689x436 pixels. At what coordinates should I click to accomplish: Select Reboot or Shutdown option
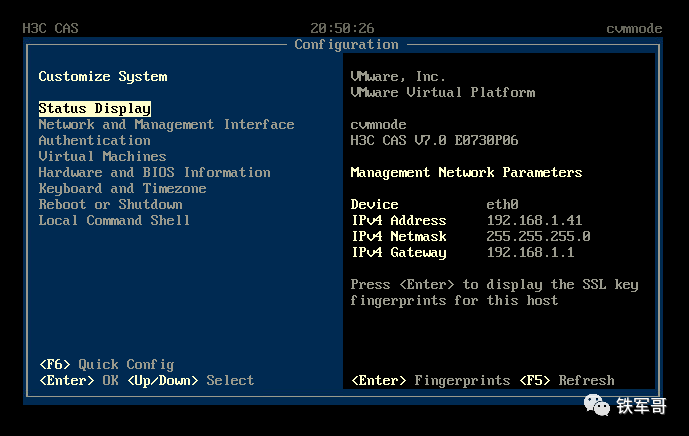click(x=110, y=204)
